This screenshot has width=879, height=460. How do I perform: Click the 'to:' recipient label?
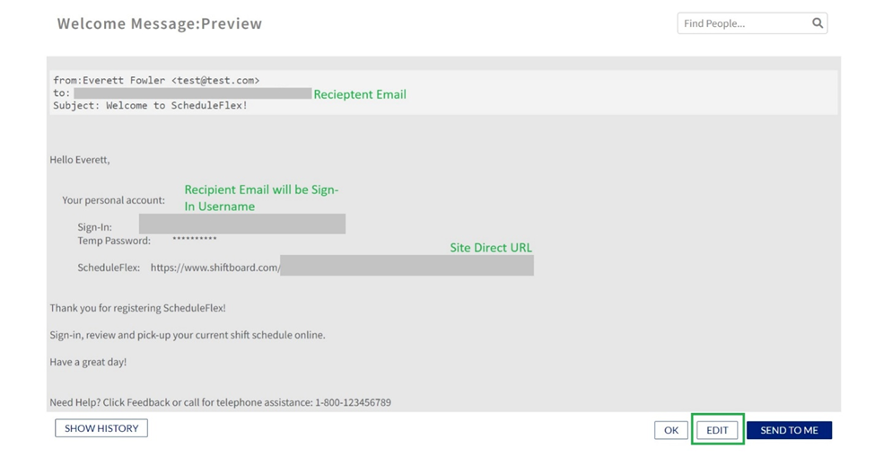[x=62, y=93]
